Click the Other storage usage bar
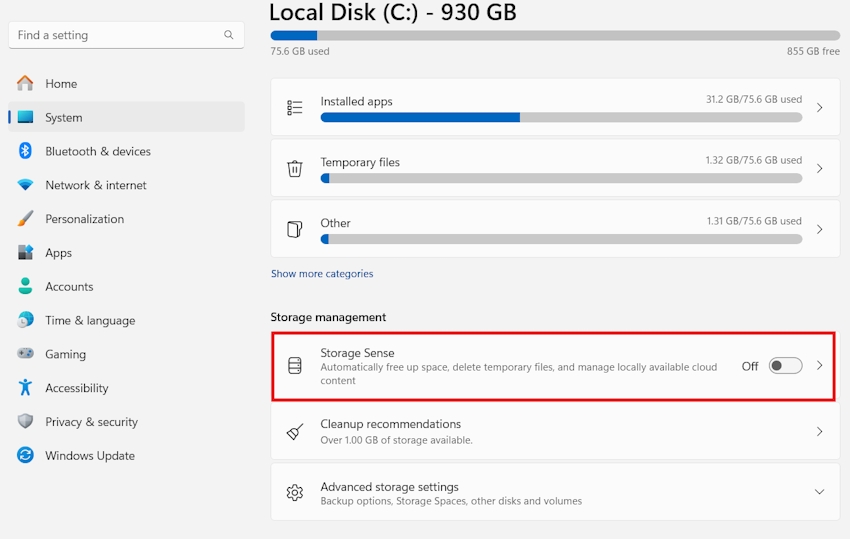Screen dimensions: 850x539 click(561, 239)
